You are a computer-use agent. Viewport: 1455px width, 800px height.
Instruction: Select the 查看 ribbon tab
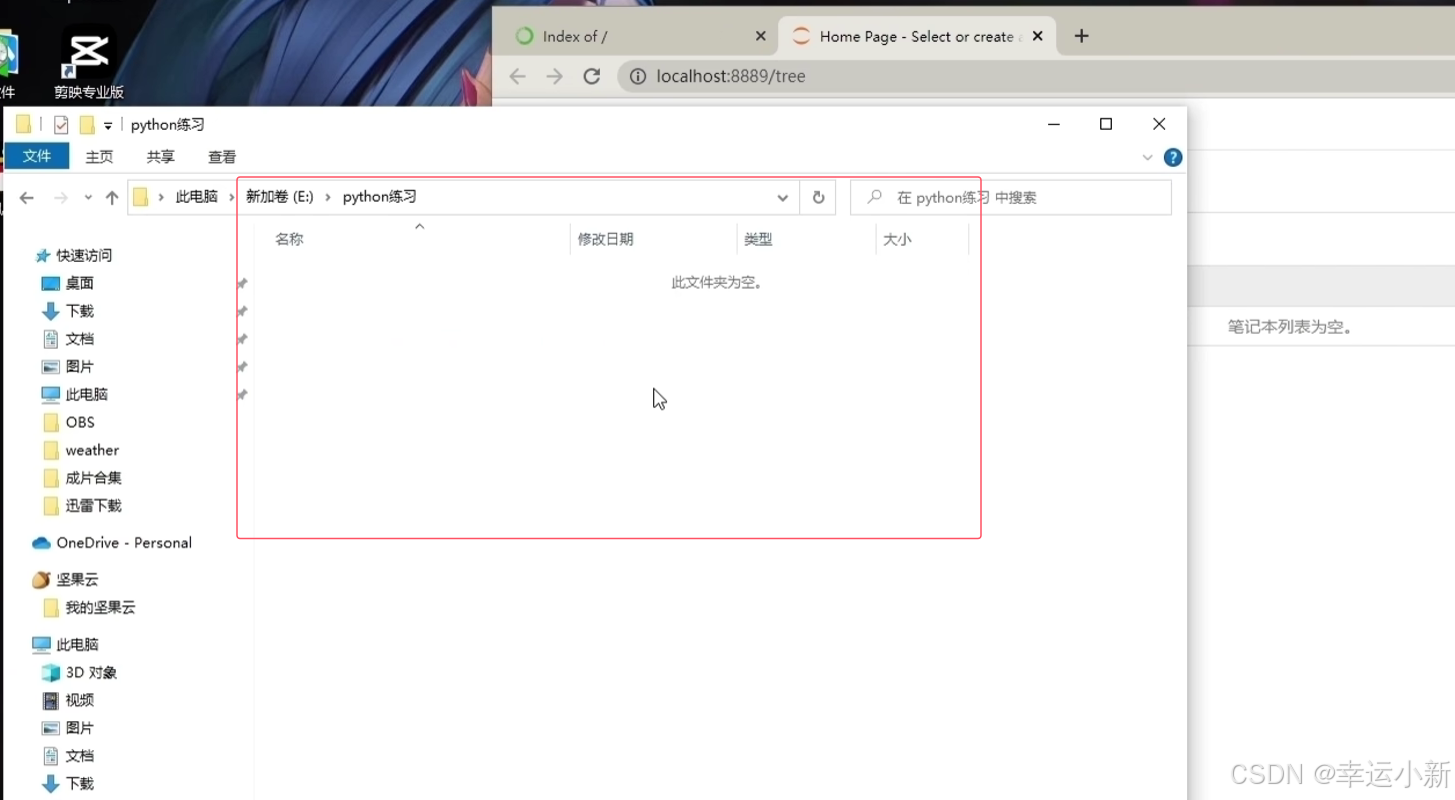(222, 157)
